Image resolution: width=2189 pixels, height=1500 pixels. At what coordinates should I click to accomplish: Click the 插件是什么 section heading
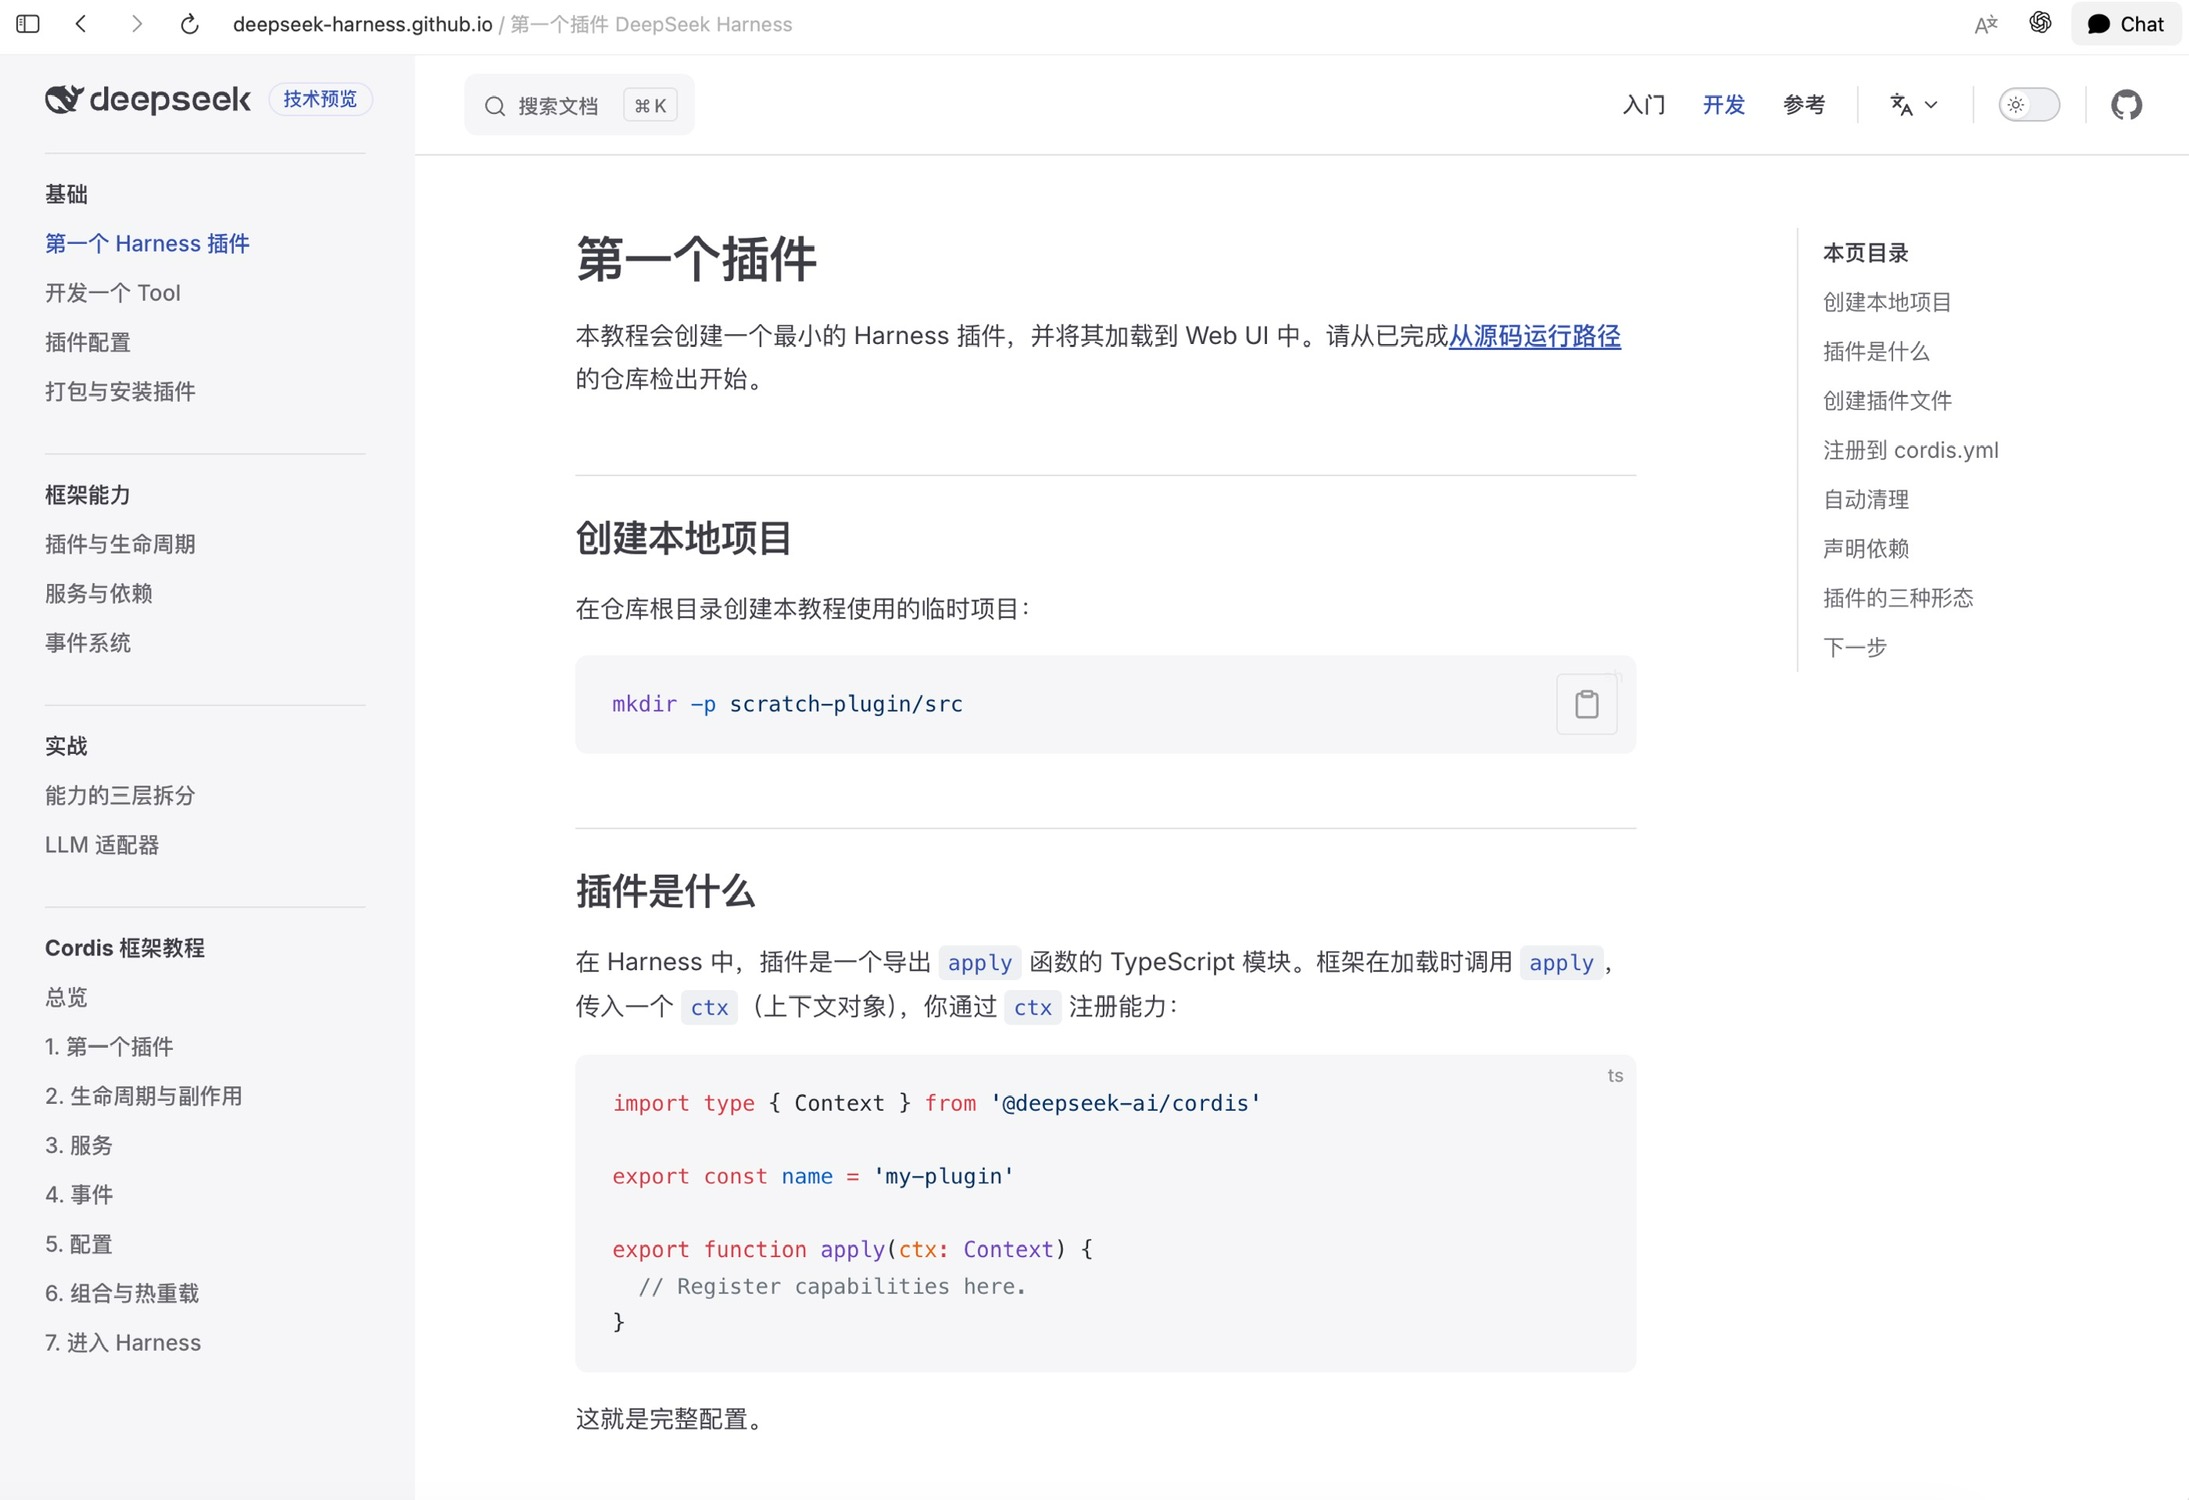pyautogui.click(x=665, y=891)
